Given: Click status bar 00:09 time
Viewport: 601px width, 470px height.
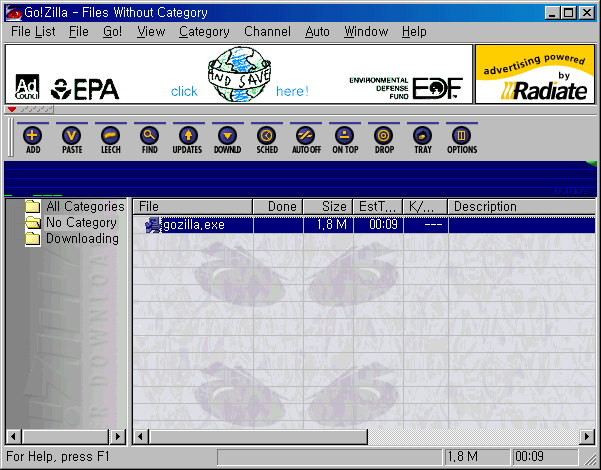Looking at the screenshot, I should [x=545, y=457].
